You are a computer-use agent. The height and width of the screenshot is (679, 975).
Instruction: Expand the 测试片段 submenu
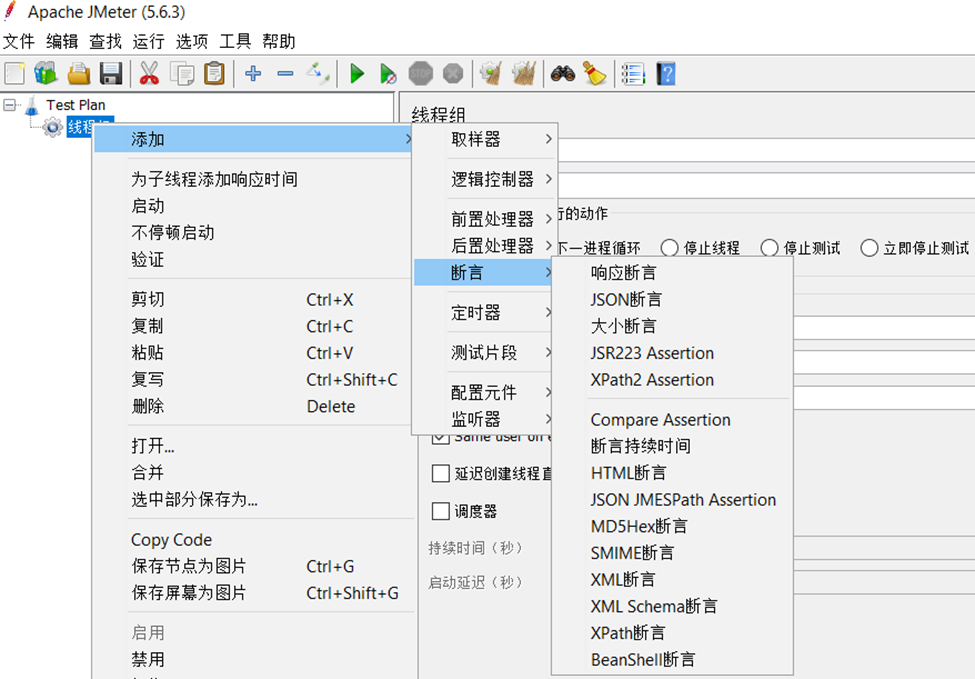click(x=484, y=353)
